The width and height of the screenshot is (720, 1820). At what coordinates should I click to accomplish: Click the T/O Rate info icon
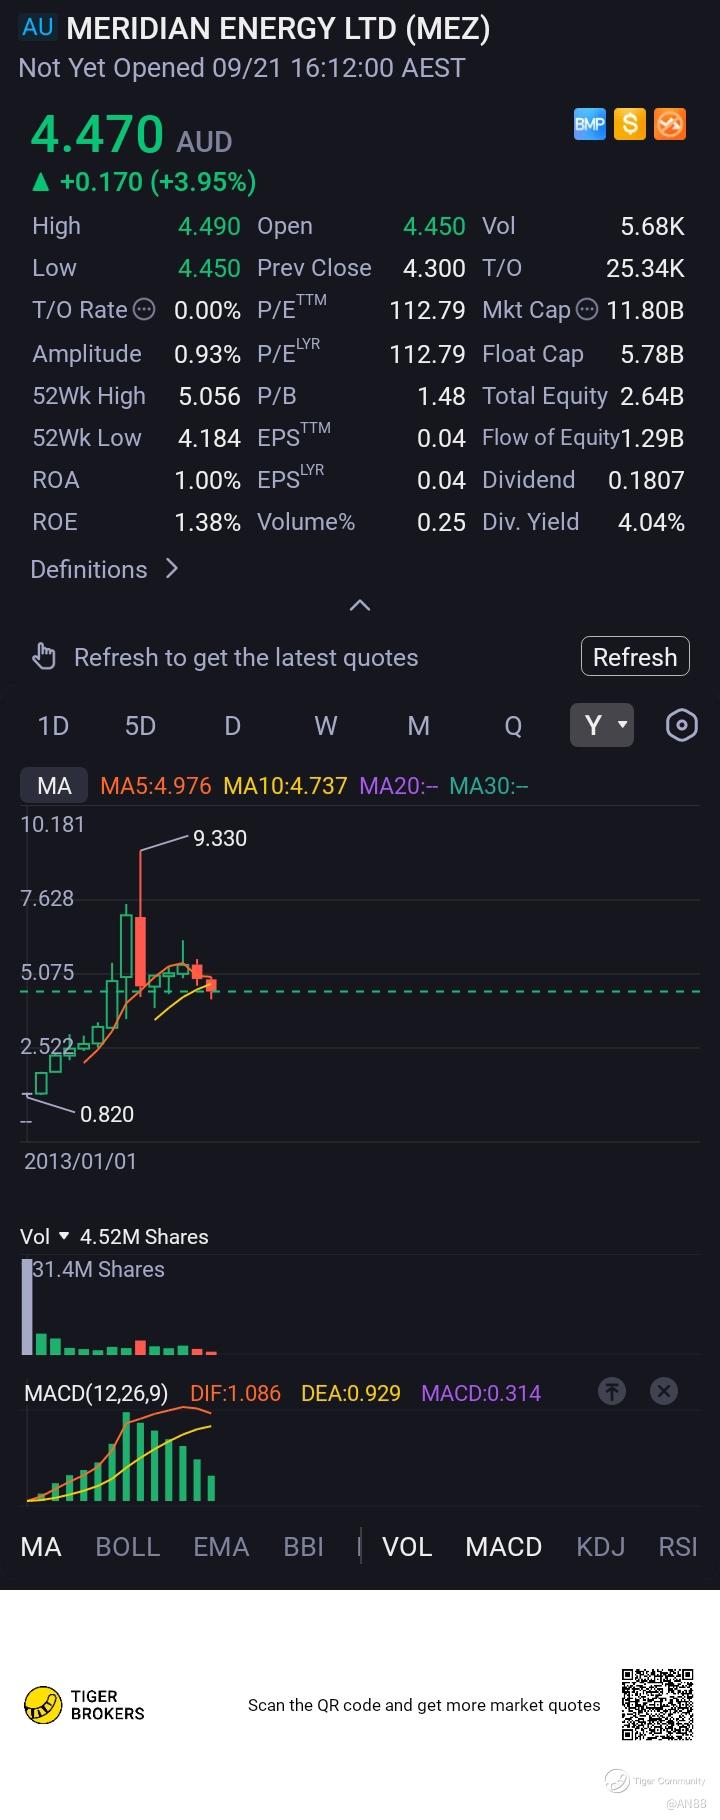point(145,310)
